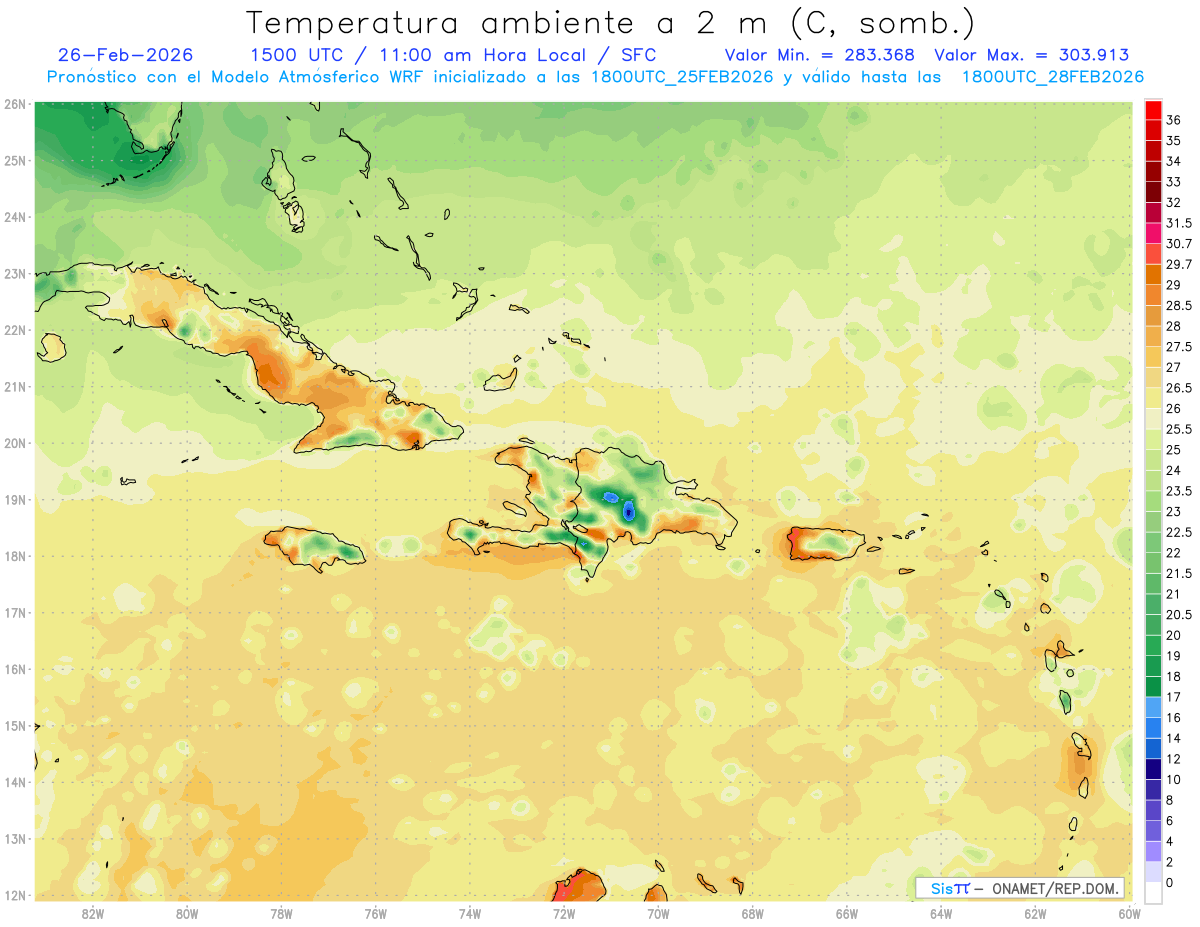The height and width of the screenshot is (927, 1200).
Task: Click the legend value '30.7'
Action: point(1179,244)
